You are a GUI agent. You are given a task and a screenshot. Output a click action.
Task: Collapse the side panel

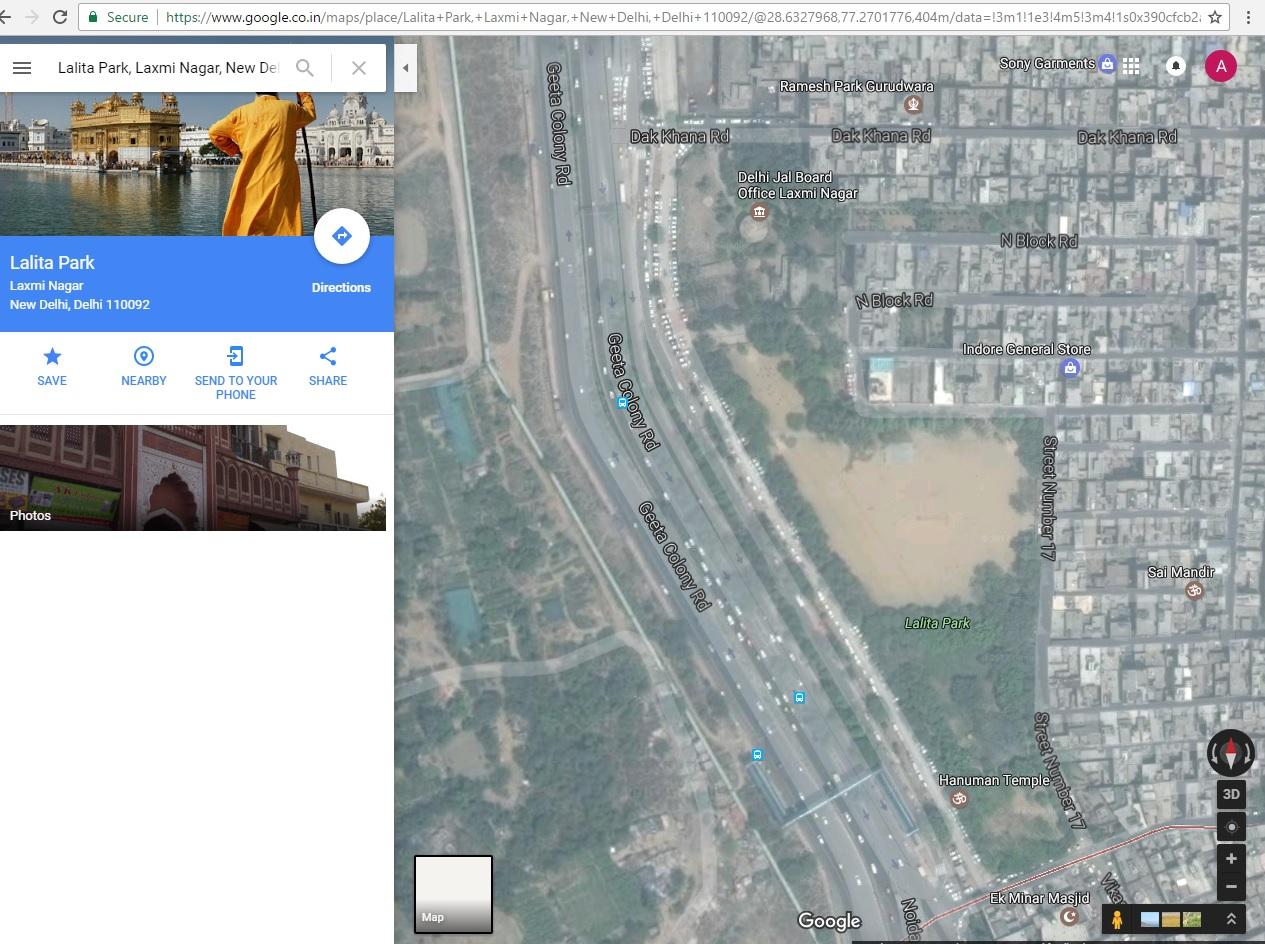pos(405,68)
